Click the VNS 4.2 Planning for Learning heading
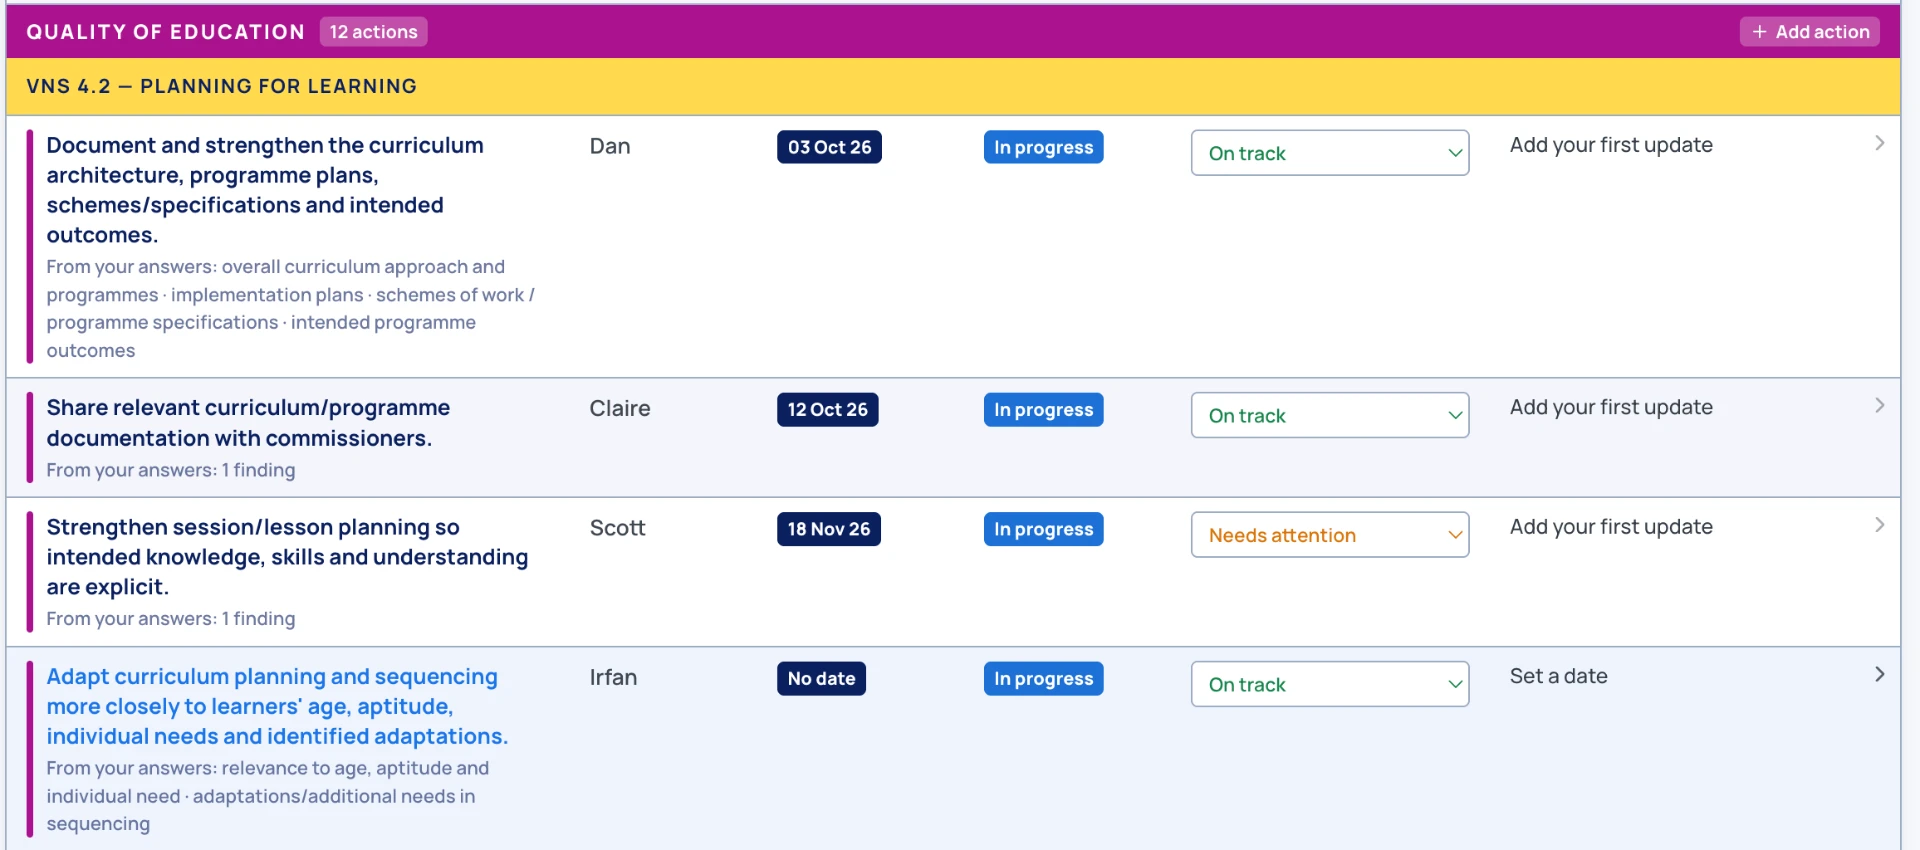 tap(222, 86)
